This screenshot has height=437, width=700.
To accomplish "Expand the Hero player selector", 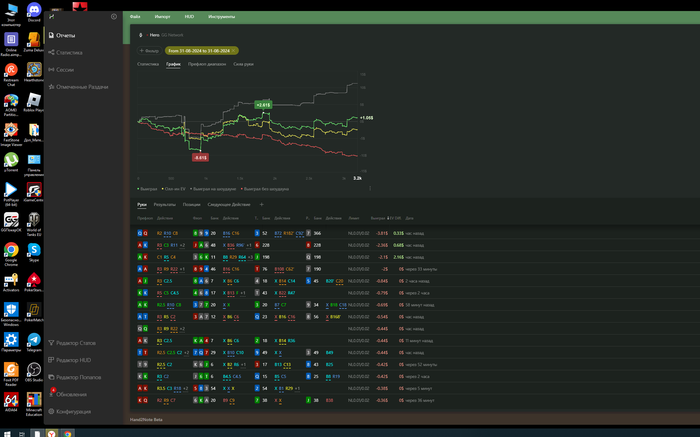I will click(154, 34).
